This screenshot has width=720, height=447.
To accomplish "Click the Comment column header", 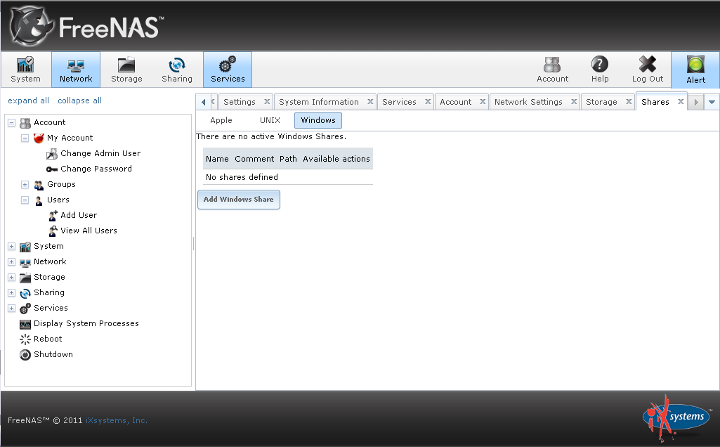I will pos(254,159).
